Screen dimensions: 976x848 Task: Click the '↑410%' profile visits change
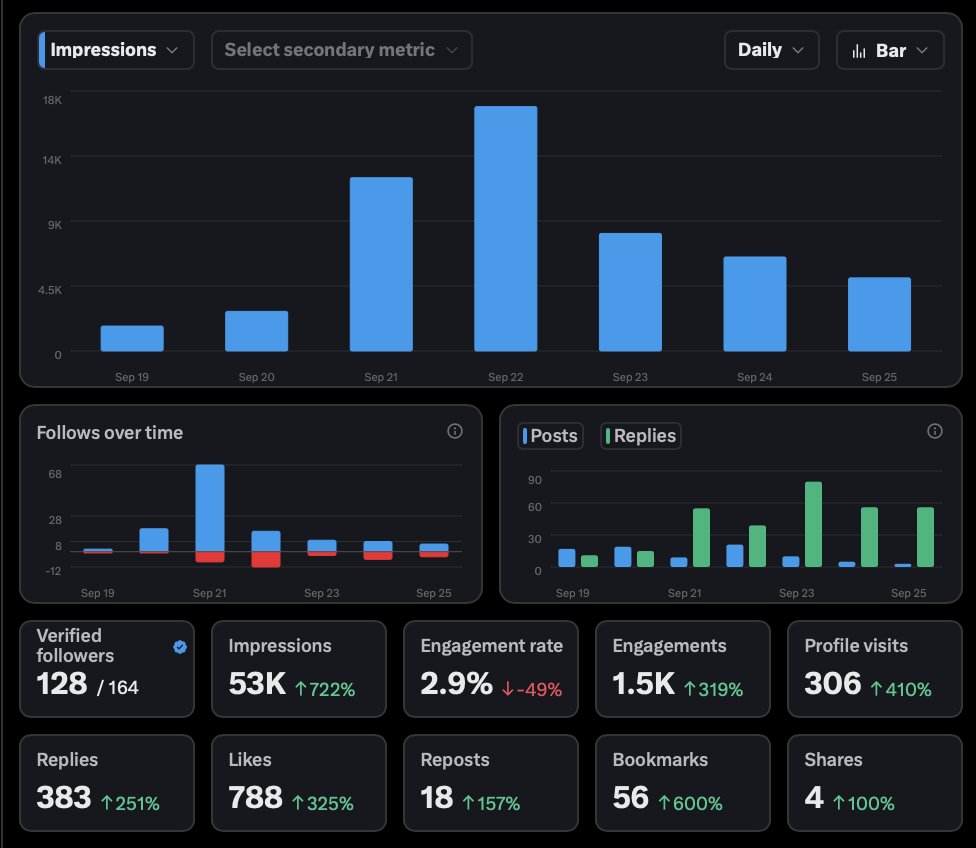point(901,689)
